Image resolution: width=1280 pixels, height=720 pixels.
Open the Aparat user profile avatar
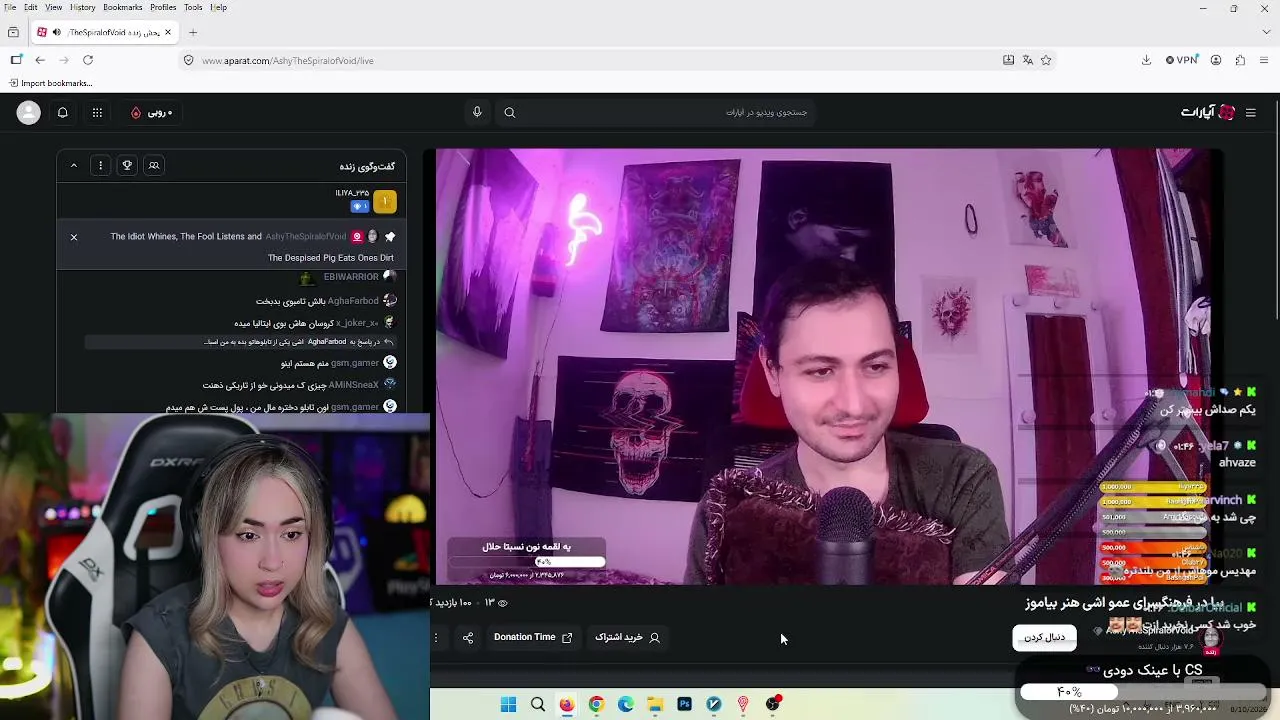(x=28, y=113)
